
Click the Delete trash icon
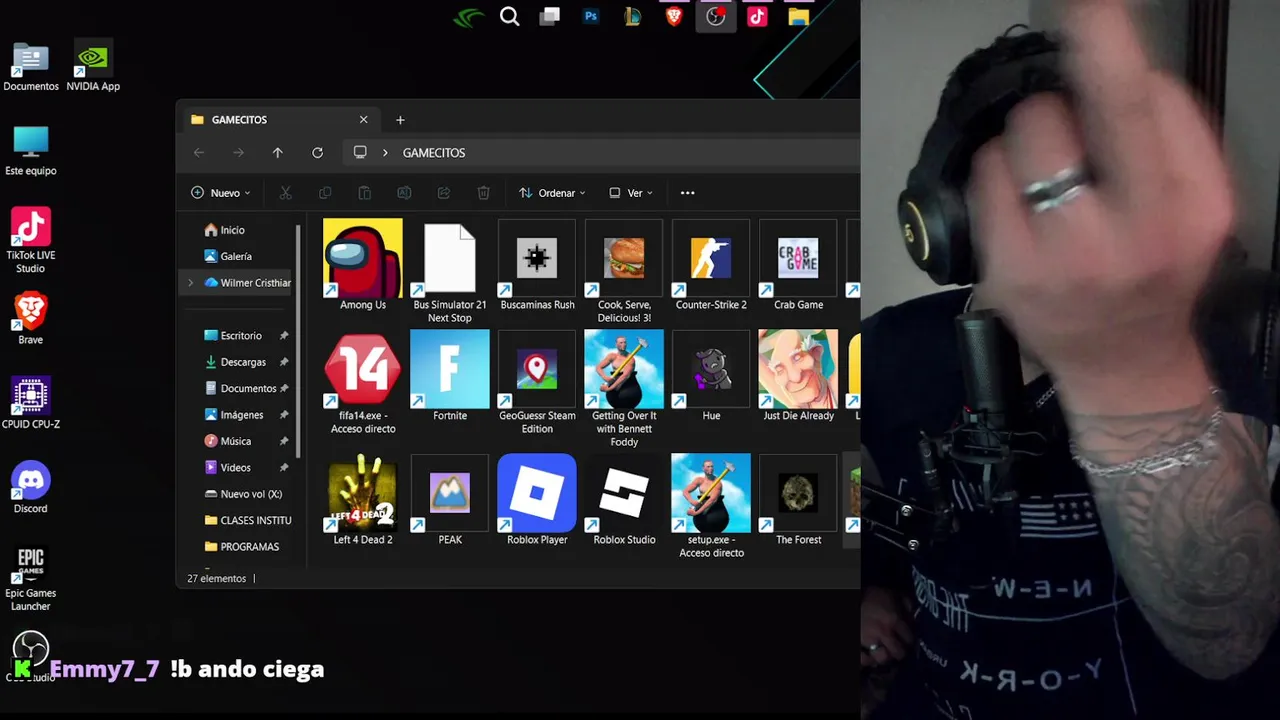coord(483,193)
